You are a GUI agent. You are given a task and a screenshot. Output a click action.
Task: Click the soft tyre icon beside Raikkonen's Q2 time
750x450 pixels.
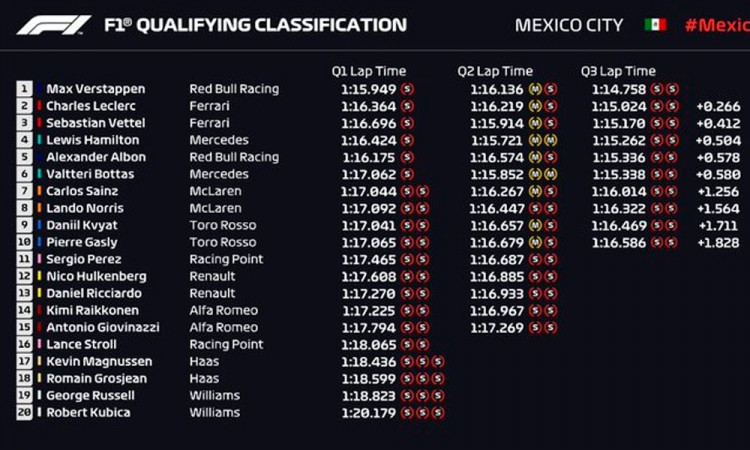click(x=535, y=310)
